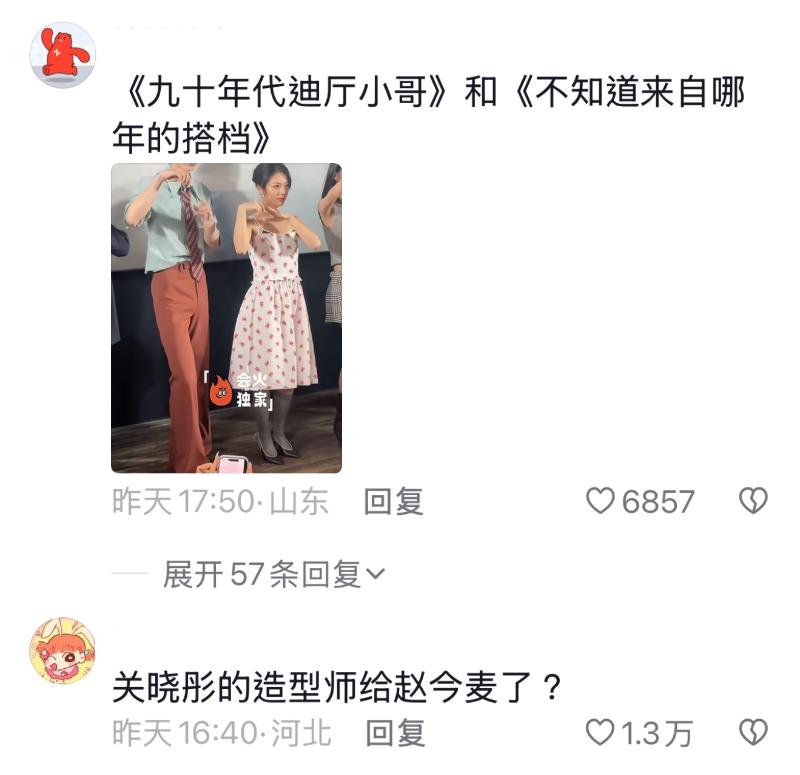The height and width of the screenshot is (775, 800).
Task: Select the comment text about 九十年代迪厅小哥
Action: click(x=429, y=115)
